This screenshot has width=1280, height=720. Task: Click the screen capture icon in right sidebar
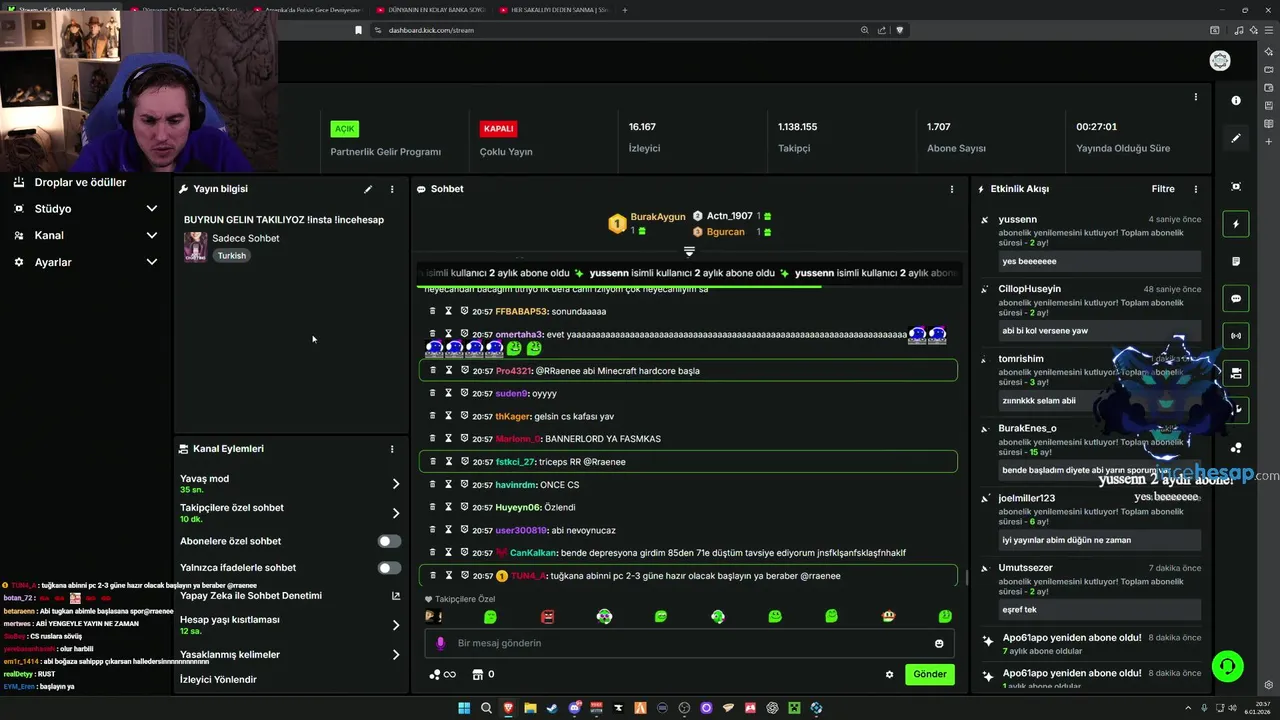pyautogui.click(x=1236, y=187)
